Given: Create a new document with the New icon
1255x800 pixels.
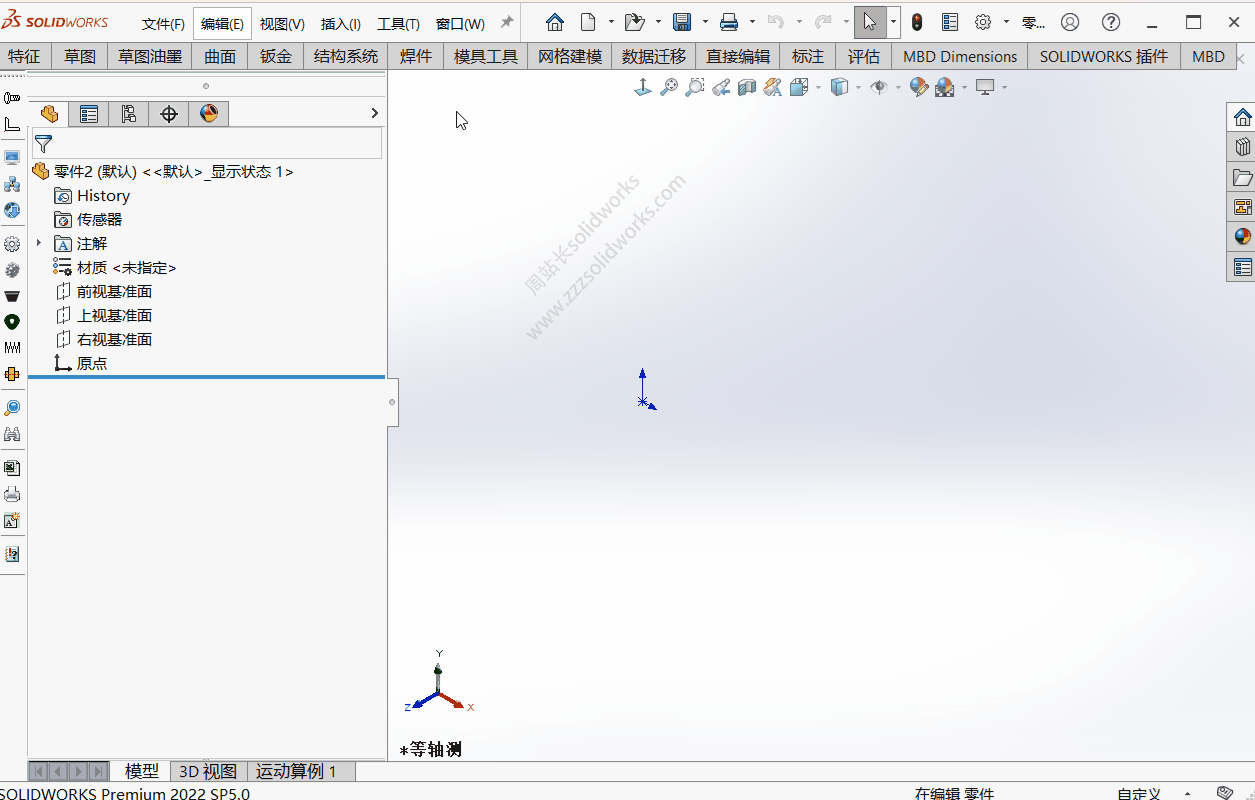Looking at the screenshot, I should click(x=589, y=22).
